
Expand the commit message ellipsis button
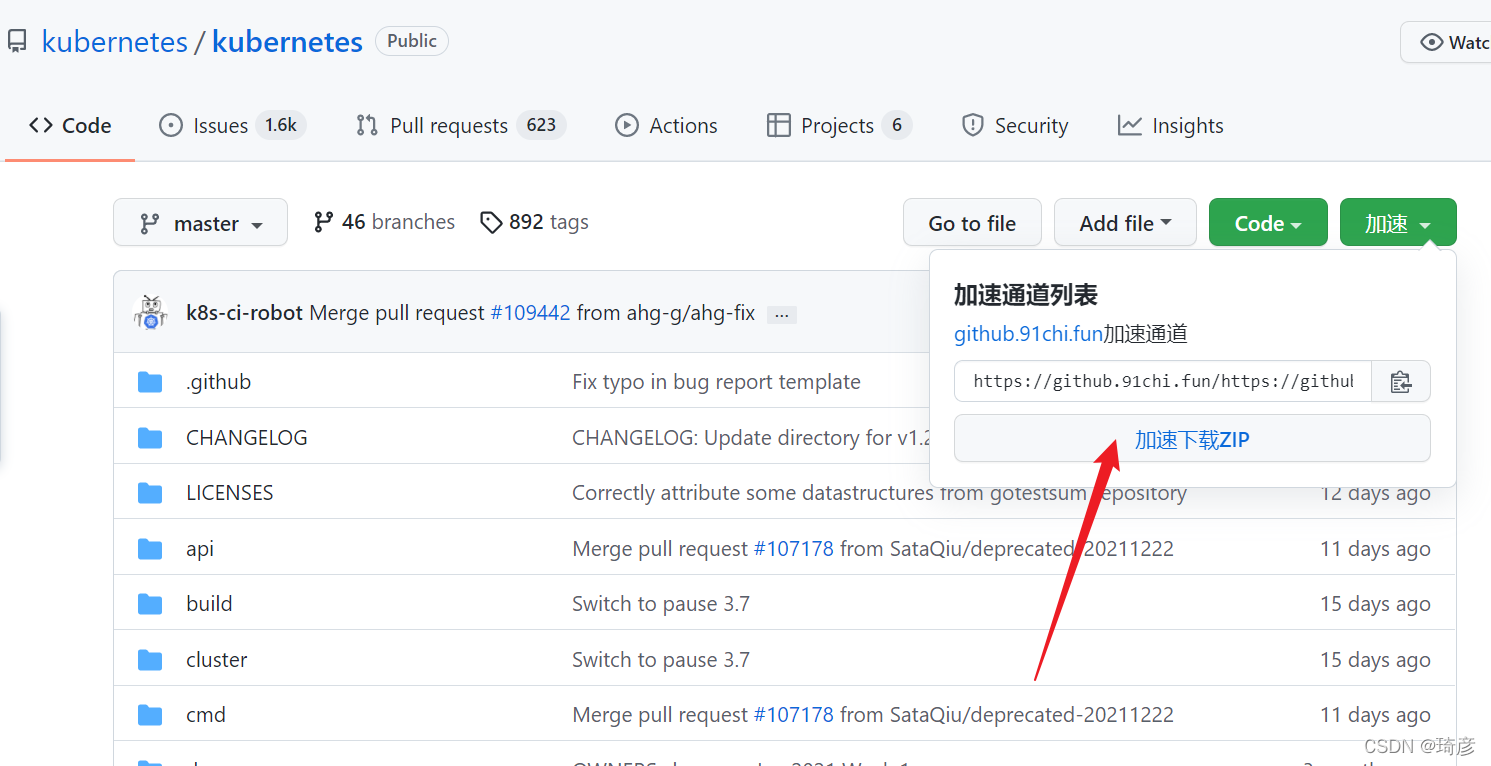(782, 314)
